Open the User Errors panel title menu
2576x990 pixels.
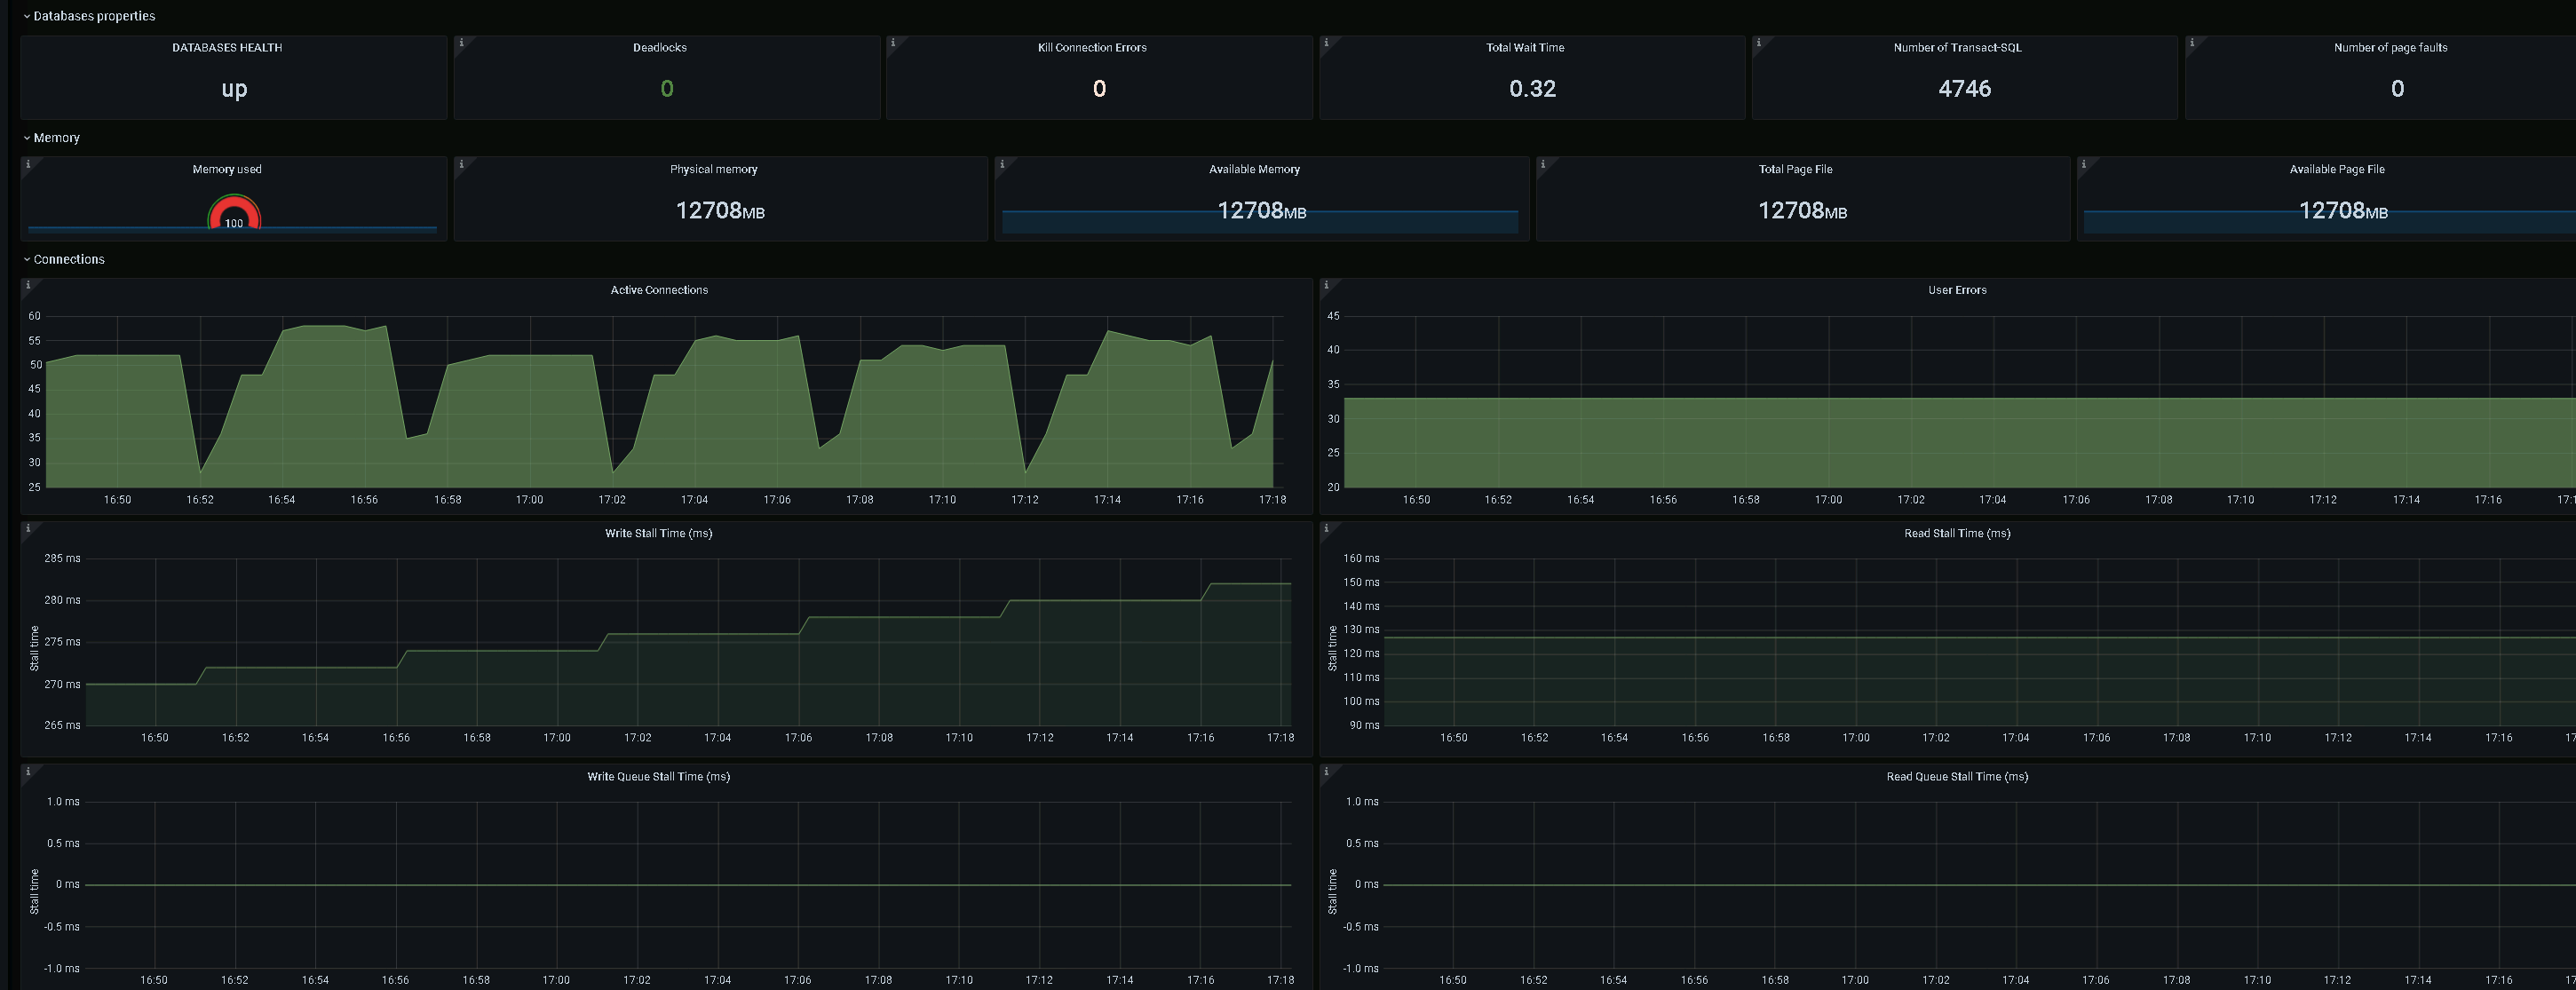tap(1957, 290)
